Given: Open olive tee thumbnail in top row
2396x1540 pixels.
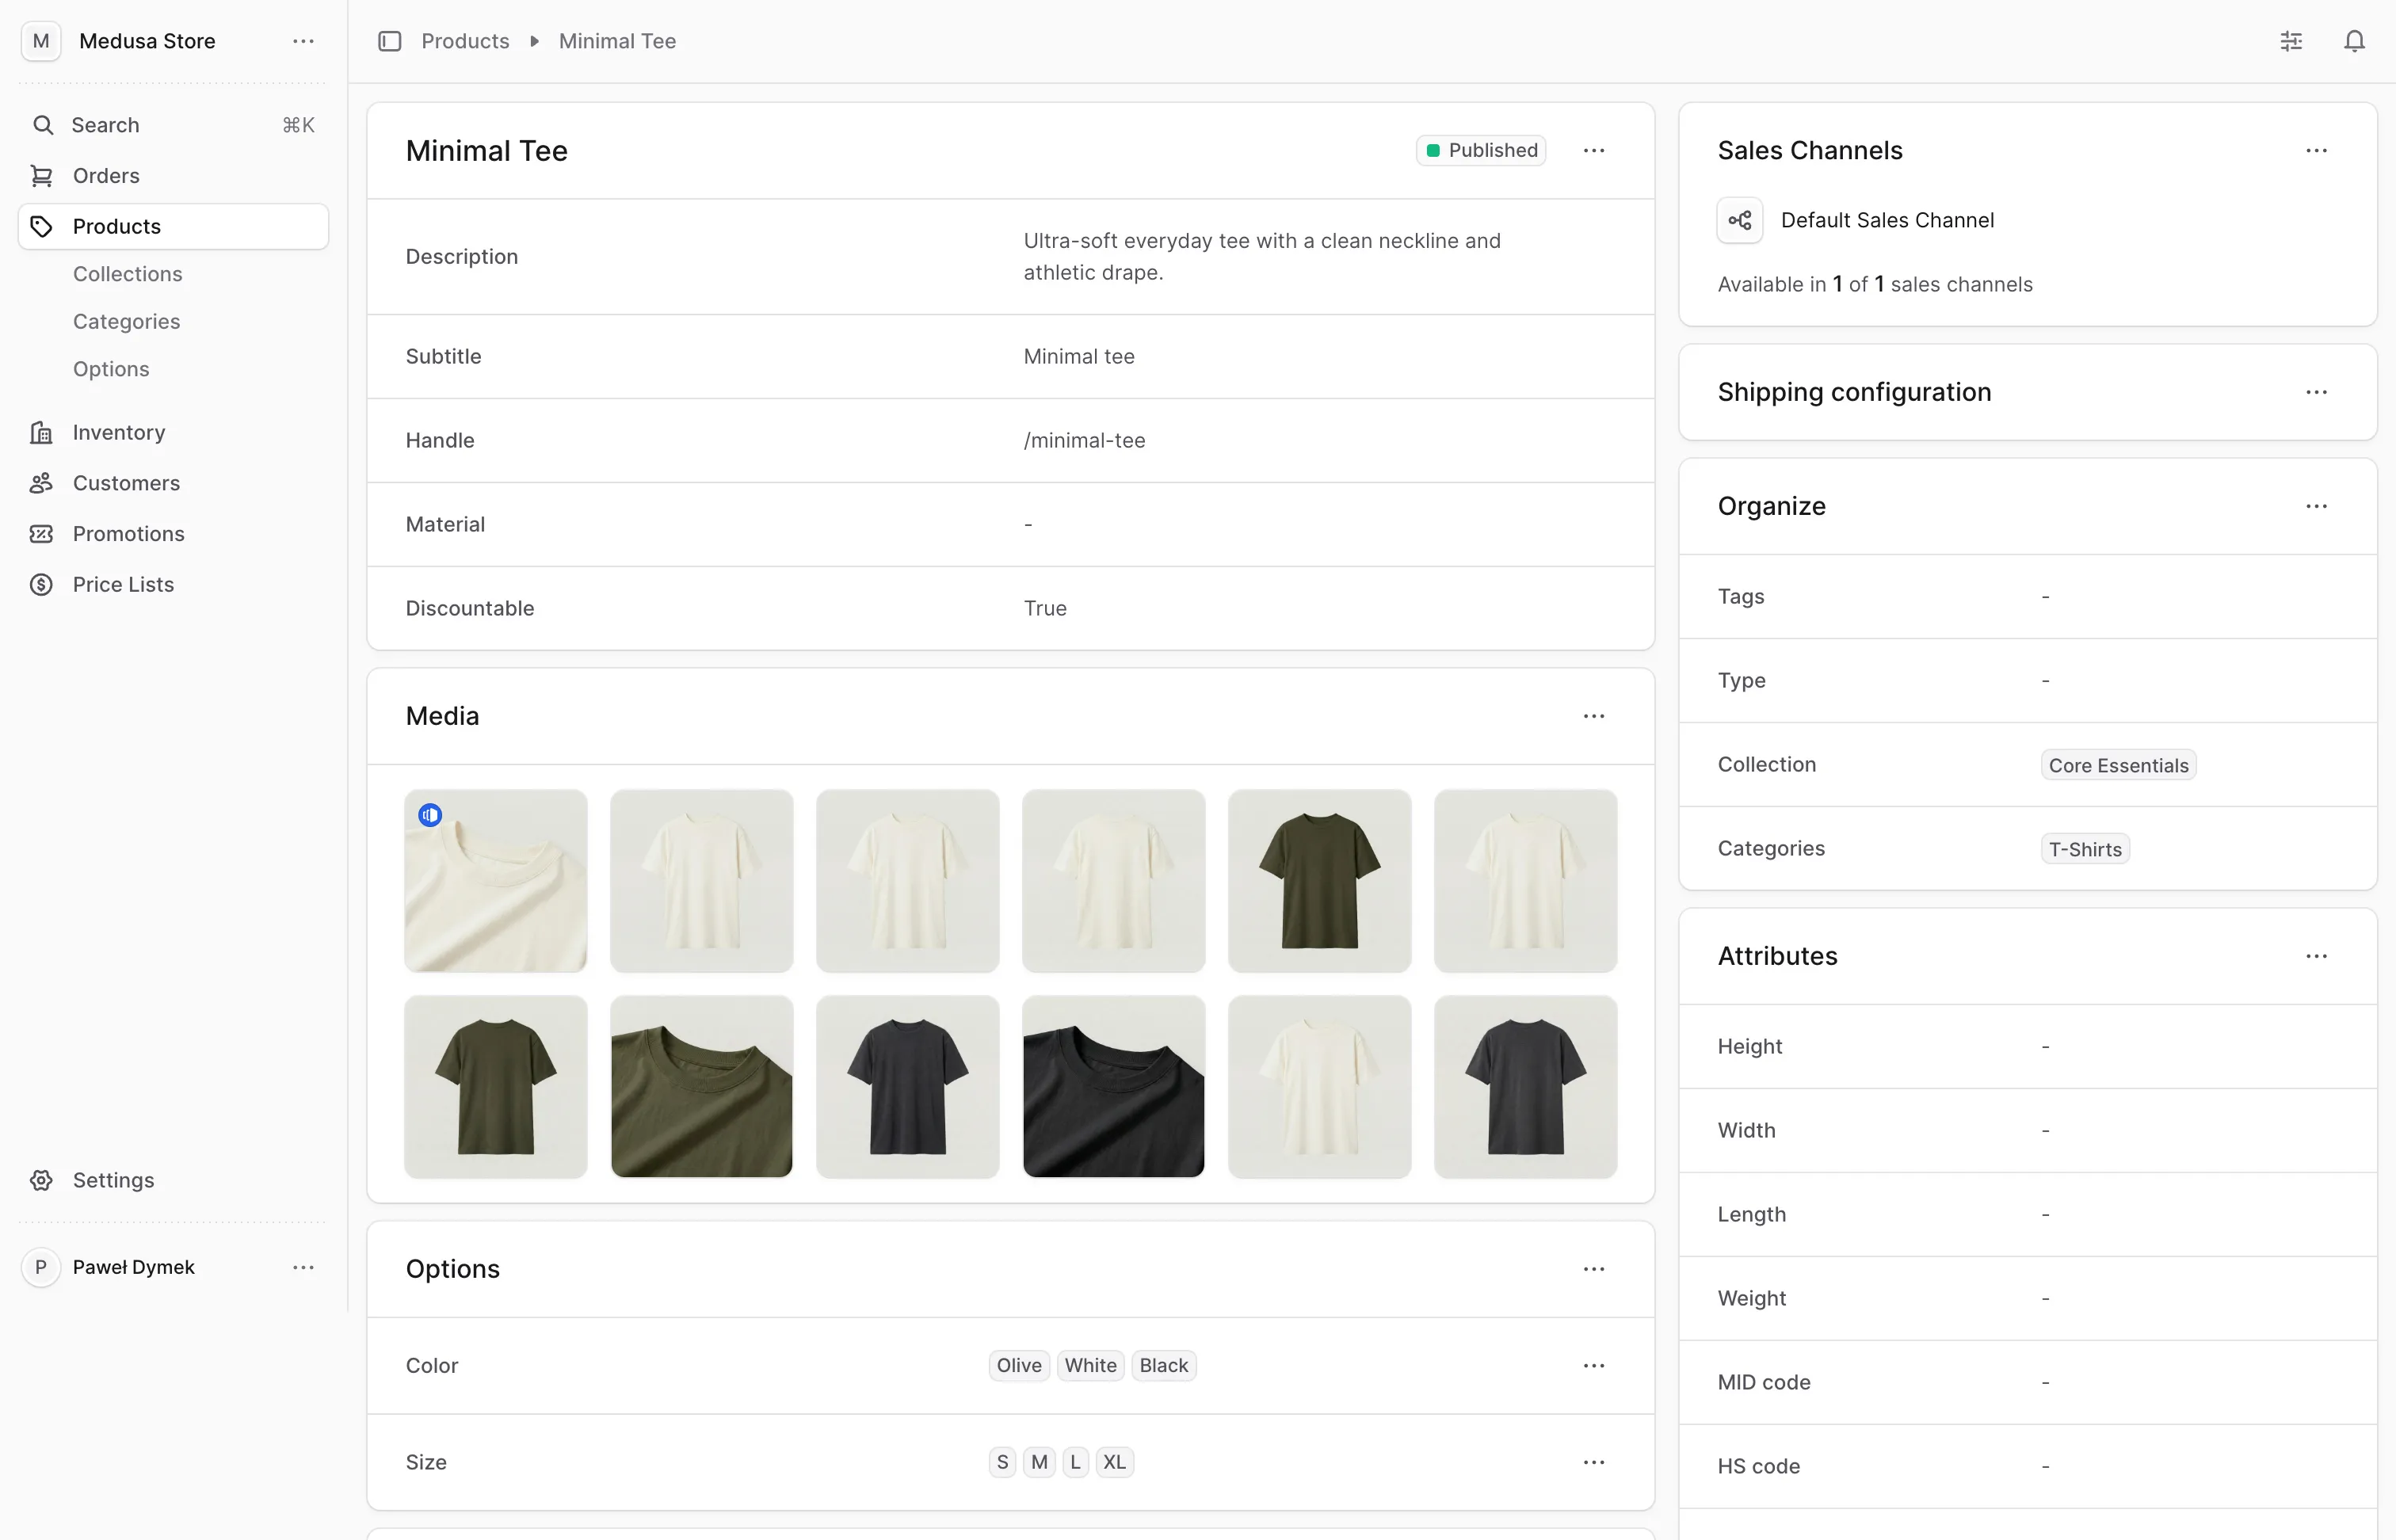Looking at the screenshot, I should 1319,881.
